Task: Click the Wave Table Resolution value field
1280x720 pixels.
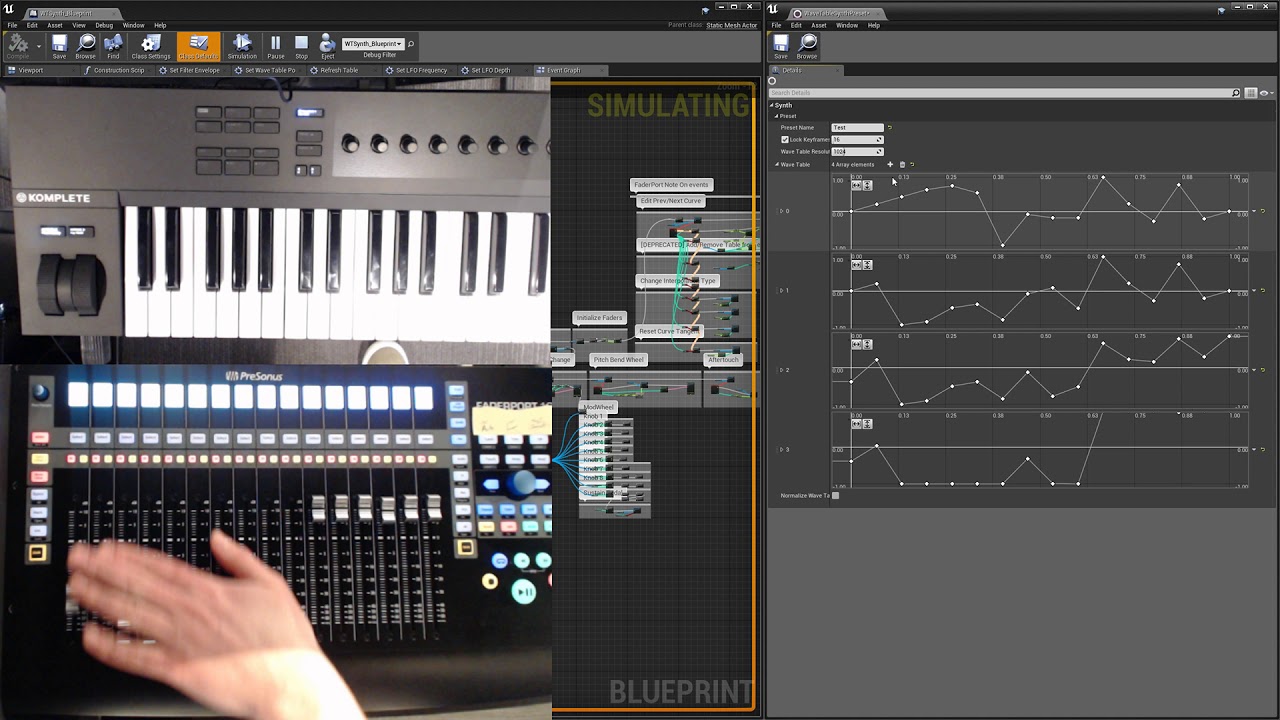Action: point(857,152)
